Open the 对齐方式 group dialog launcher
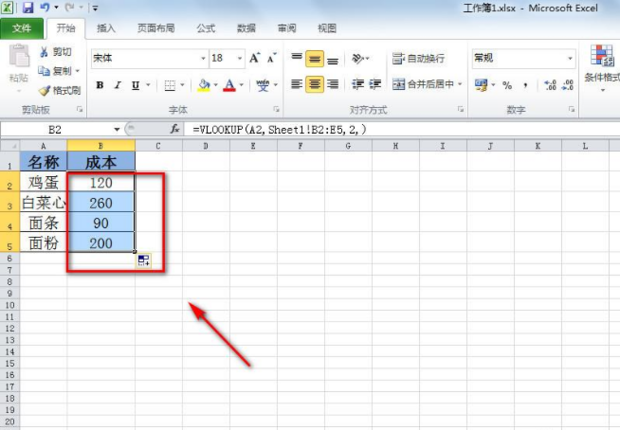Screen dimensions: 620x430 pyautogui.click(x=461, y=110)
